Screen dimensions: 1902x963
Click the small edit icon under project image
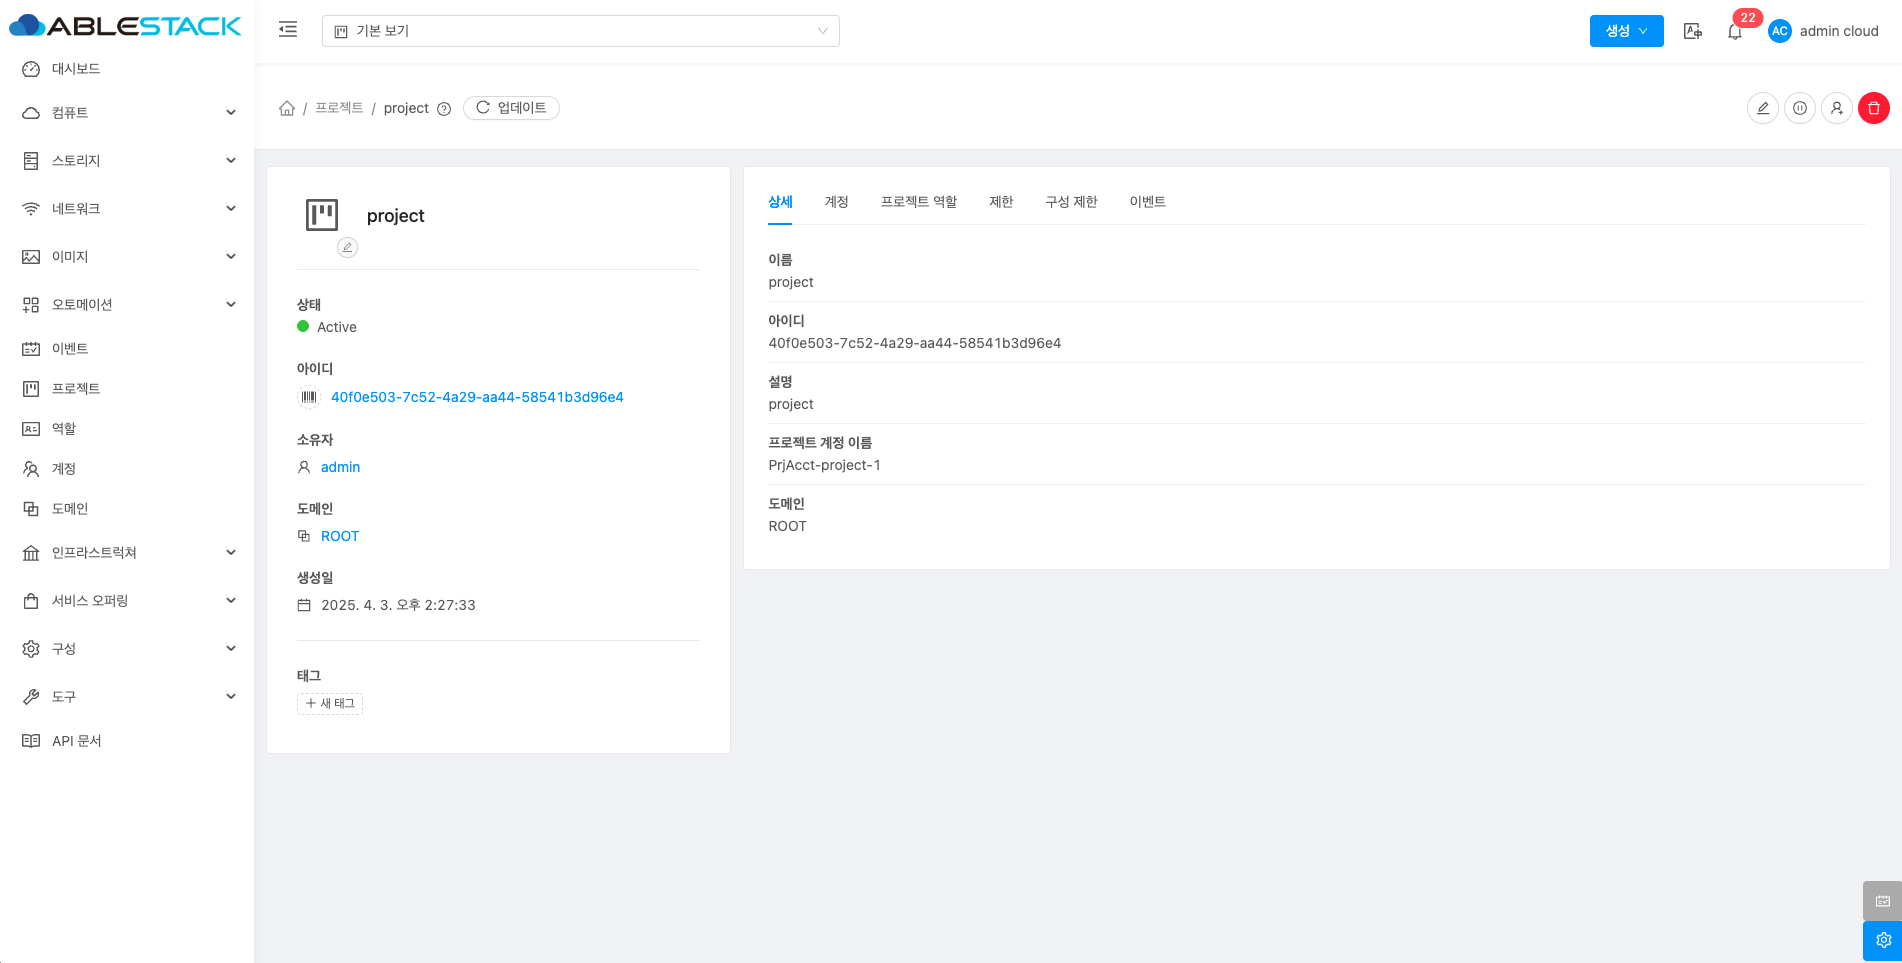tap(347, 247)
